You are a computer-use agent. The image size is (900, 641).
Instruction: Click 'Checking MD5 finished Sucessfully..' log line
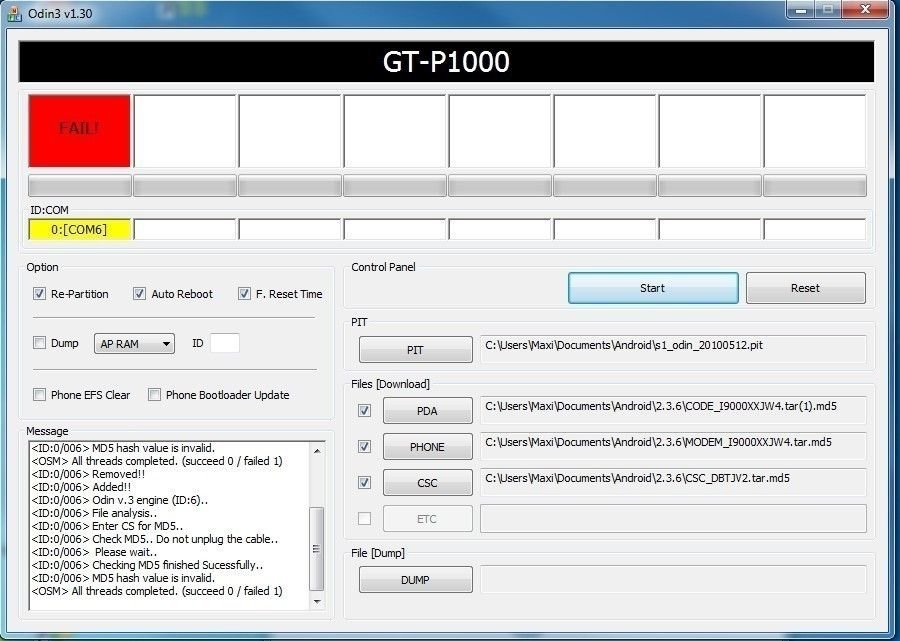pyautogui.click(x=148, y=565)
